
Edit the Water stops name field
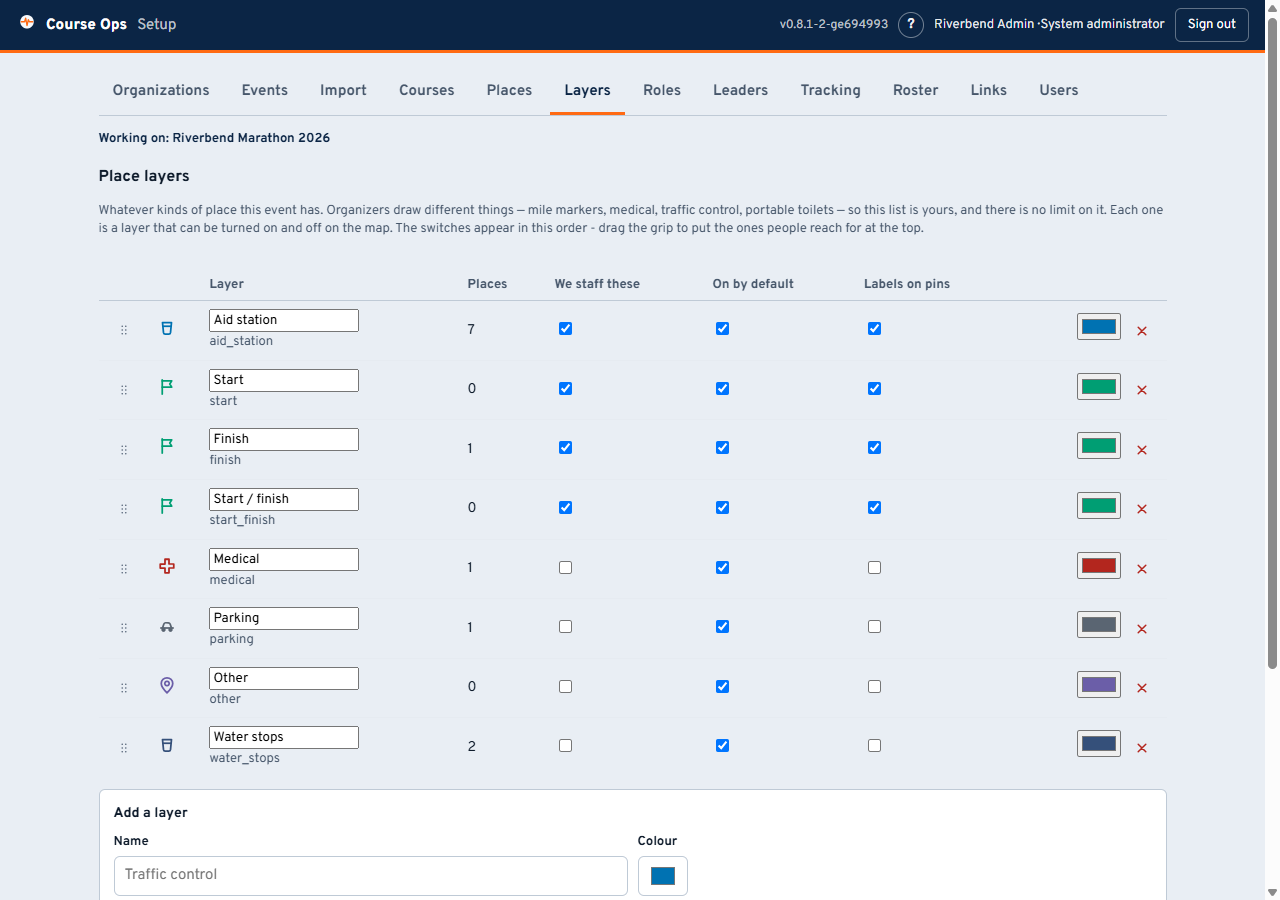[x=284, y=737]
